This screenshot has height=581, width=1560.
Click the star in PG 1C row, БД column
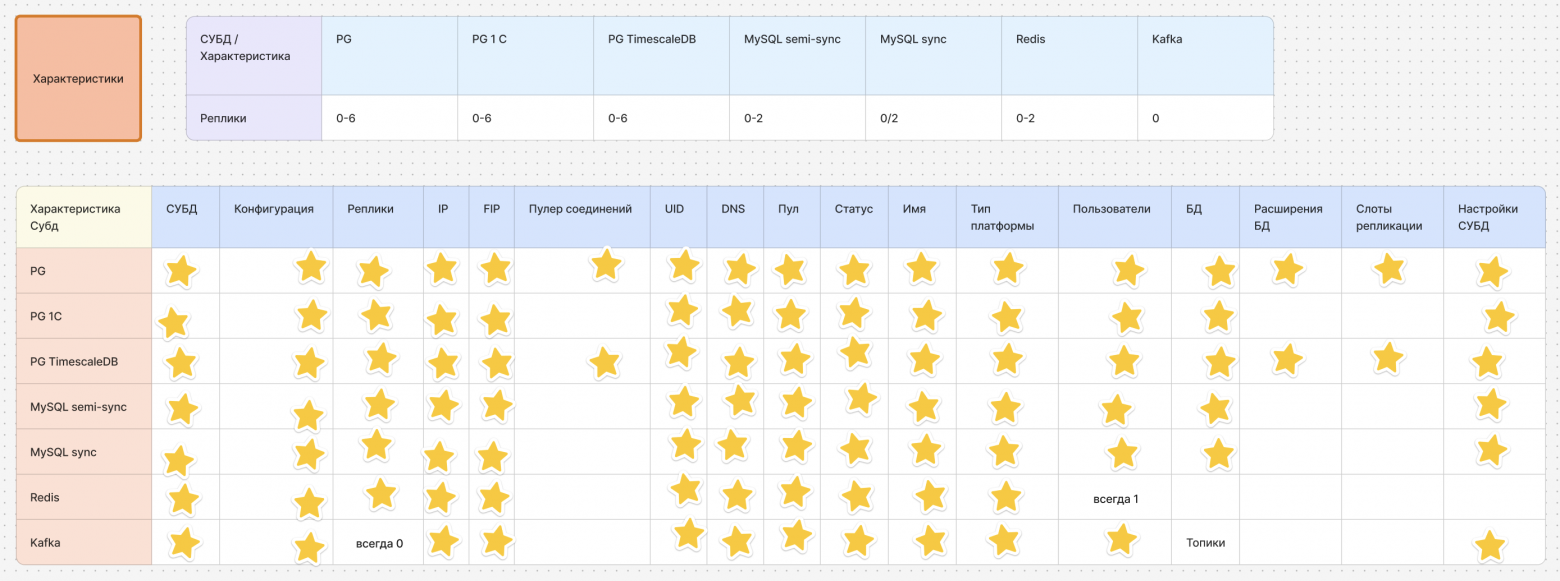pyautogui.click(x=1218, y=317)
